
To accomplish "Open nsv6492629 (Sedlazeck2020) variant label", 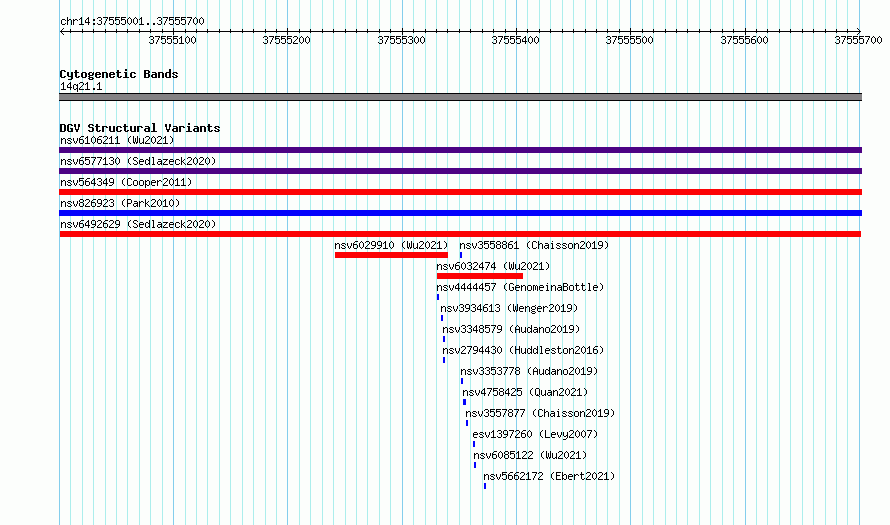I will (x=138, y=224).
